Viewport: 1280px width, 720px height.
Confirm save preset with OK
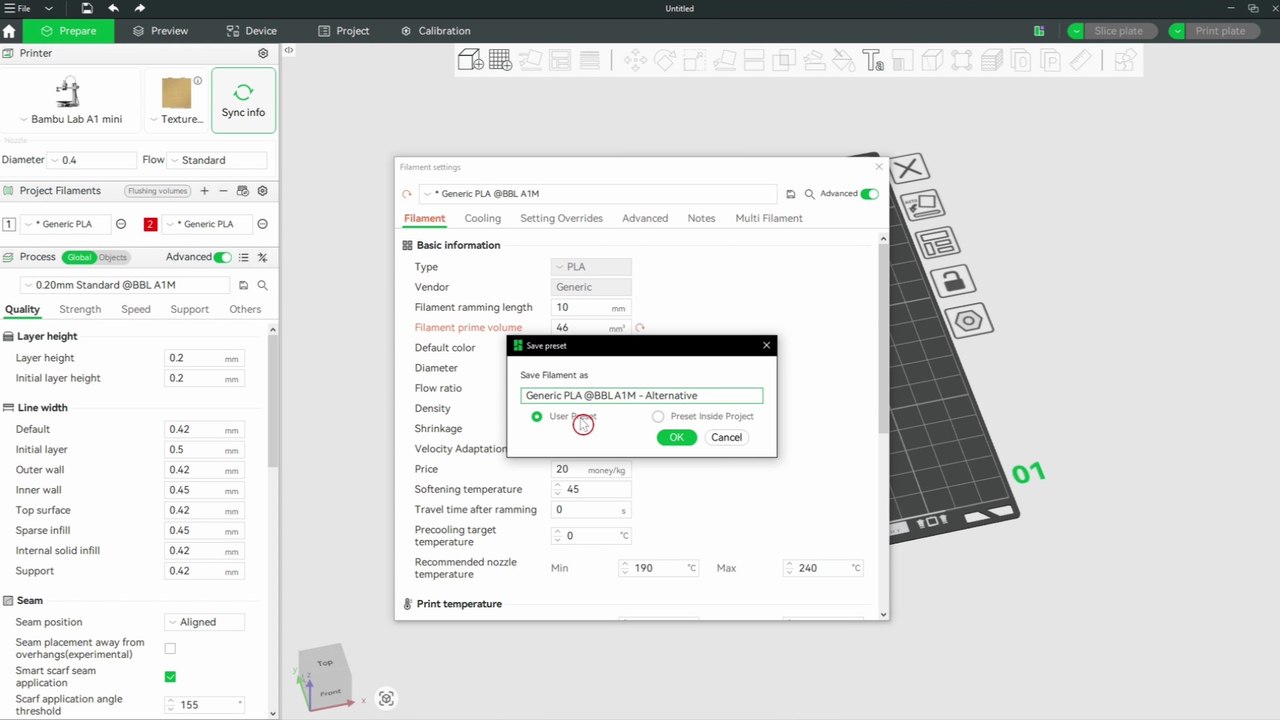point(676,437)
